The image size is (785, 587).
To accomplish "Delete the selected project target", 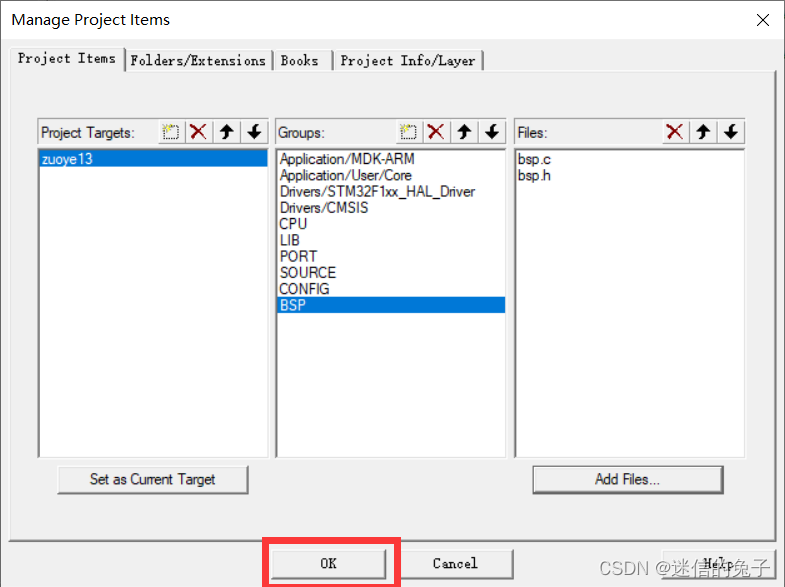I will [x=199, y=132].
